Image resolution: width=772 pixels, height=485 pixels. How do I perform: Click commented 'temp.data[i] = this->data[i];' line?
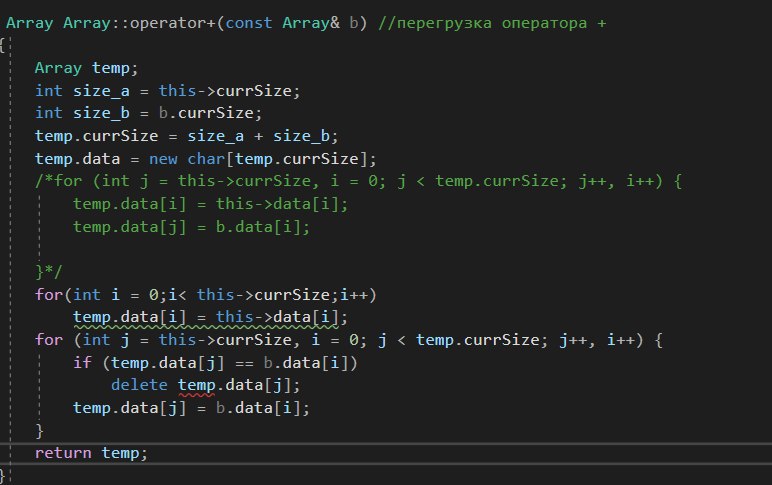click(x=211, y=204)
